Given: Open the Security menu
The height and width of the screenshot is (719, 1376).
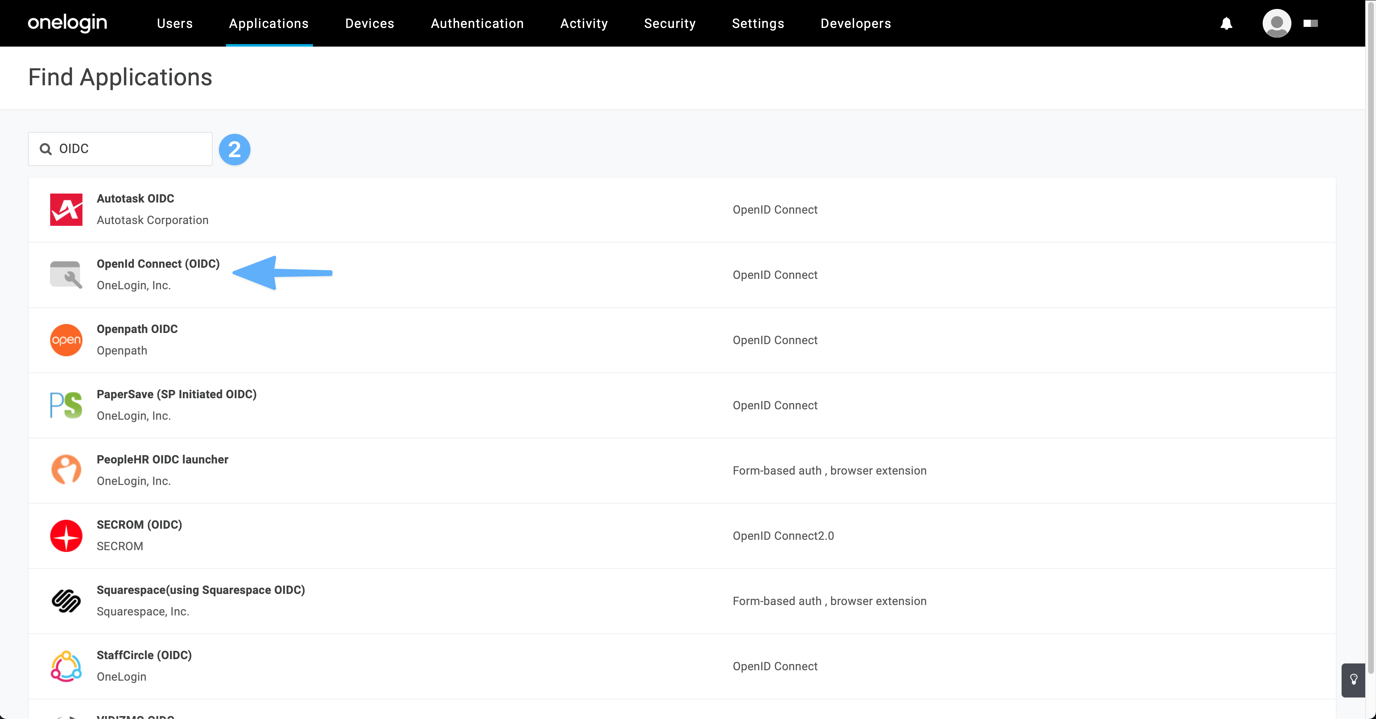Looking at the screenshot, I should click(670, 23).
